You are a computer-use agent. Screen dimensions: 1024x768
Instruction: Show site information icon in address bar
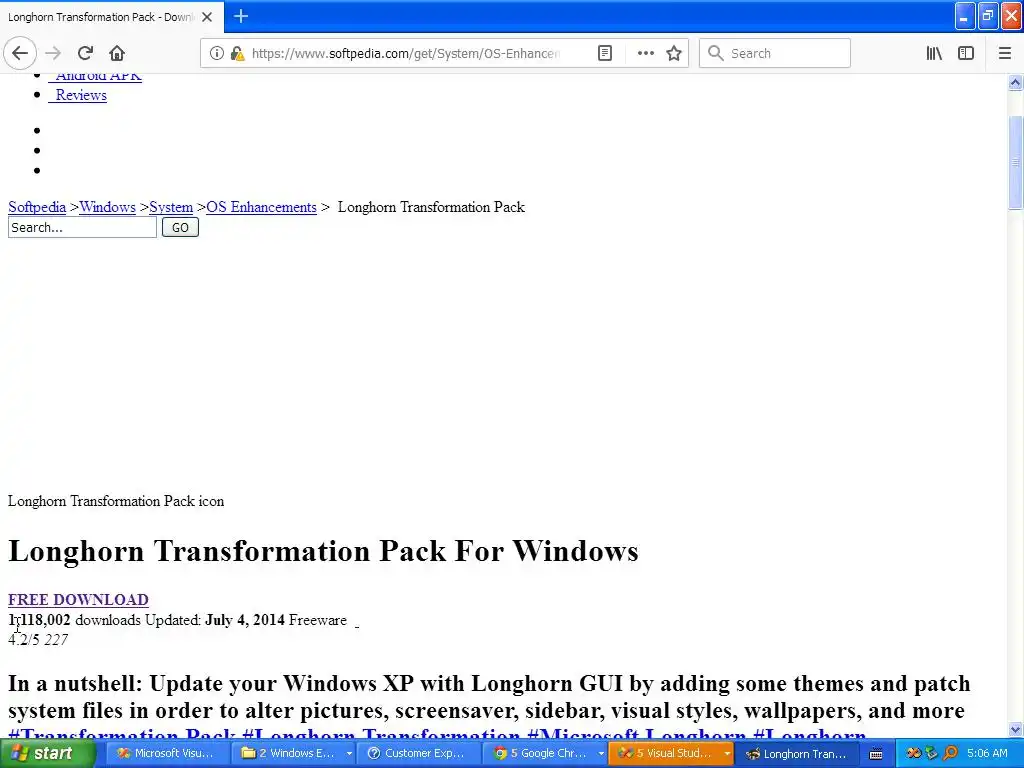click(x=216, y=54)
